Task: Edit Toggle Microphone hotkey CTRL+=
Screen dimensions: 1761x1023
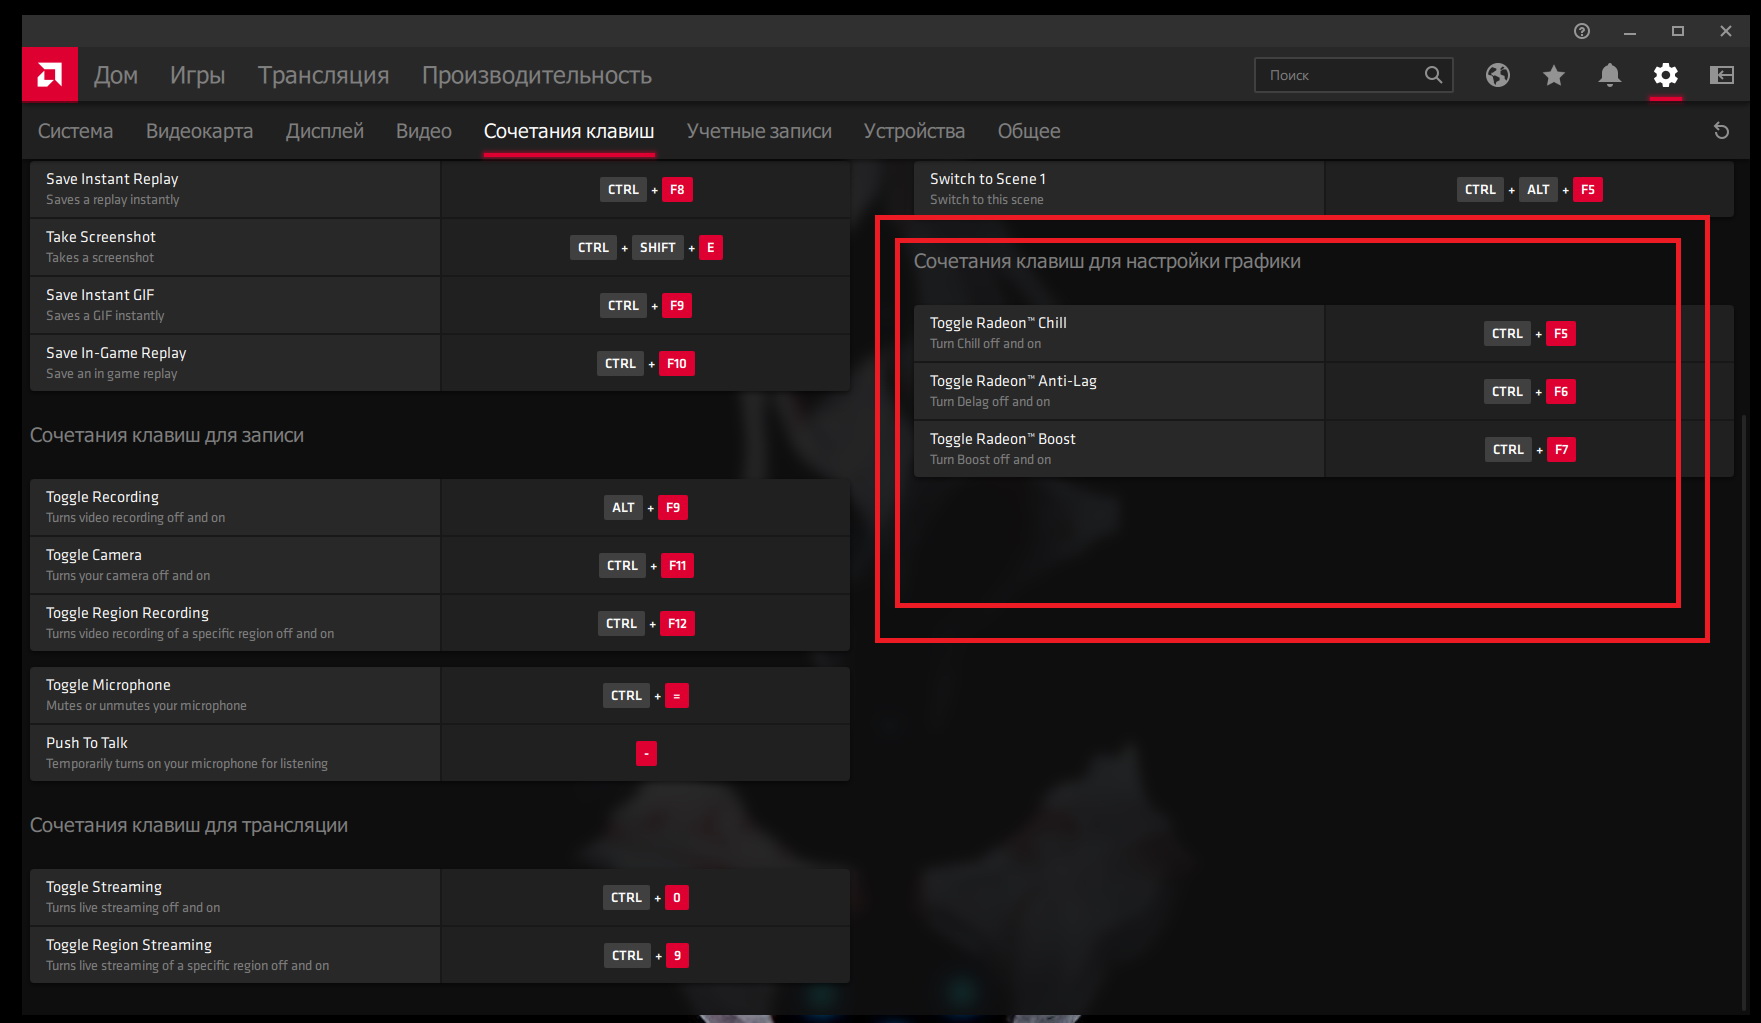Action: pyautogui.click(x=646, y=695)
